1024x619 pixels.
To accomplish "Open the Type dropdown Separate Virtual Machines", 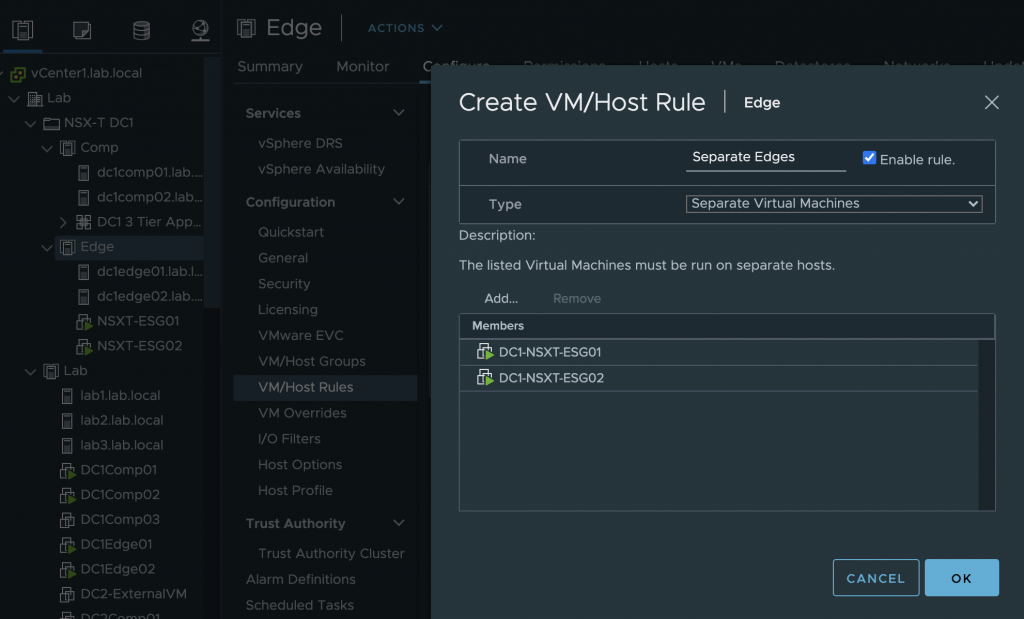I will (x=834, y=204).
